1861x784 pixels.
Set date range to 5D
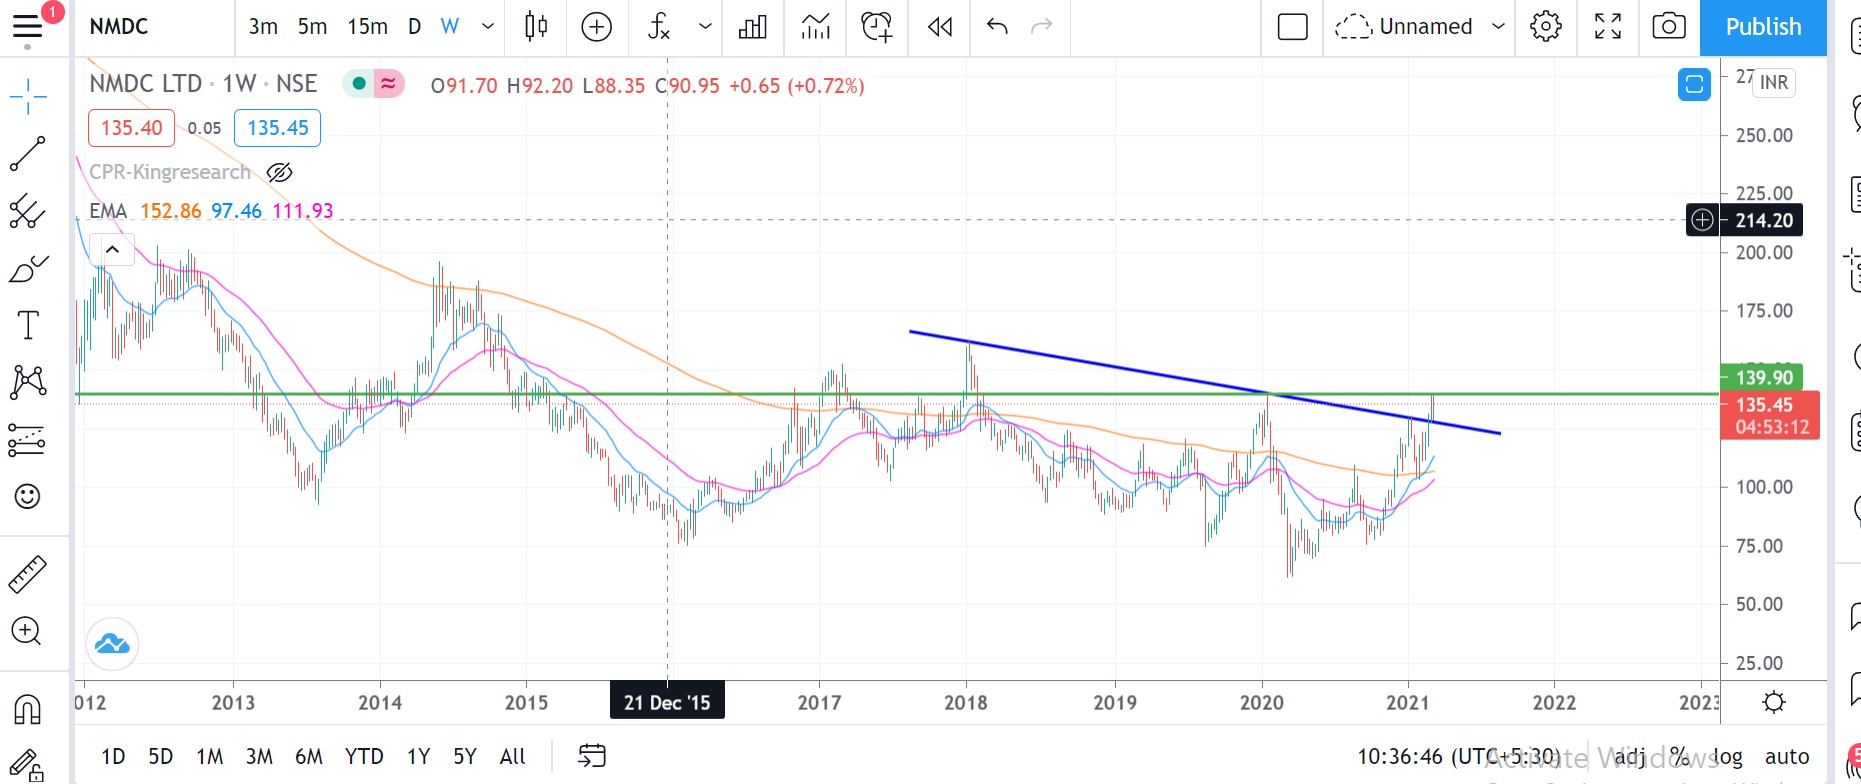coord(160,757)
